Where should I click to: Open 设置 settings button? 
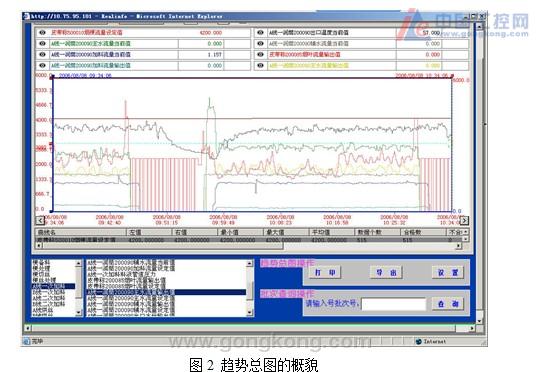448,272
